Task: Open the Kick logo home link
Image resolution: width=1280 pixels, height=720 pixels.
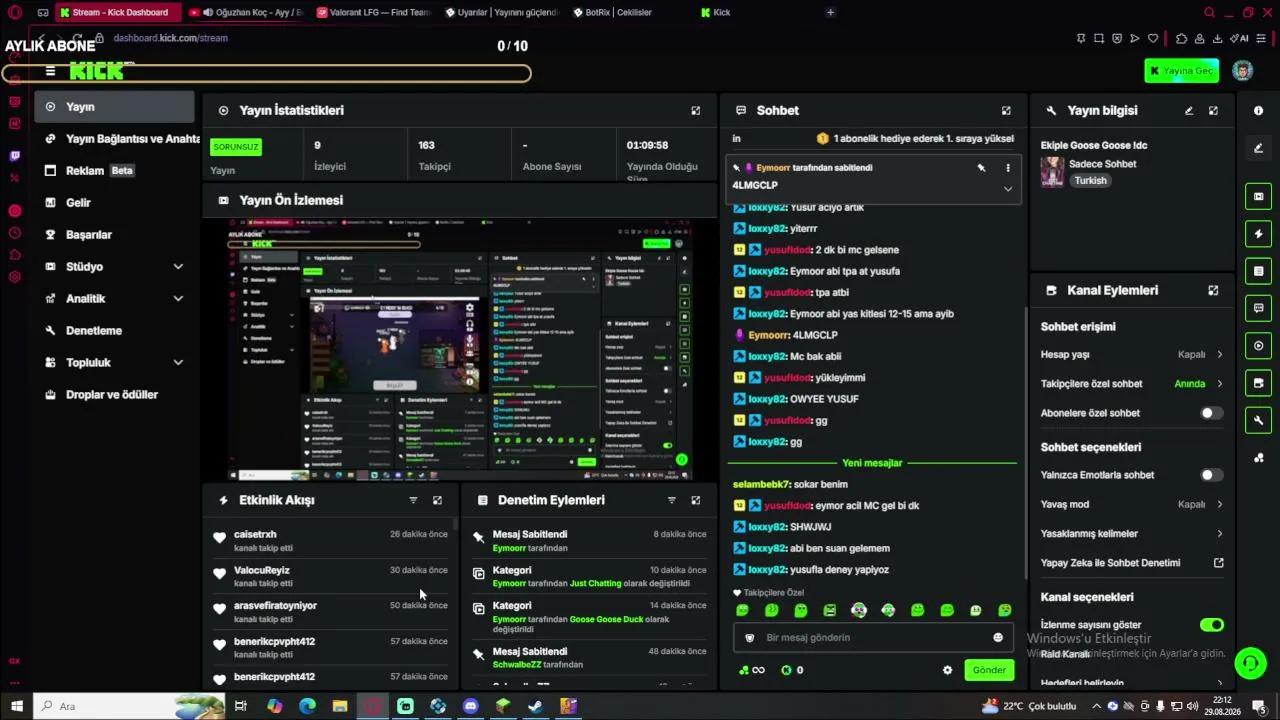Action: 97,71
